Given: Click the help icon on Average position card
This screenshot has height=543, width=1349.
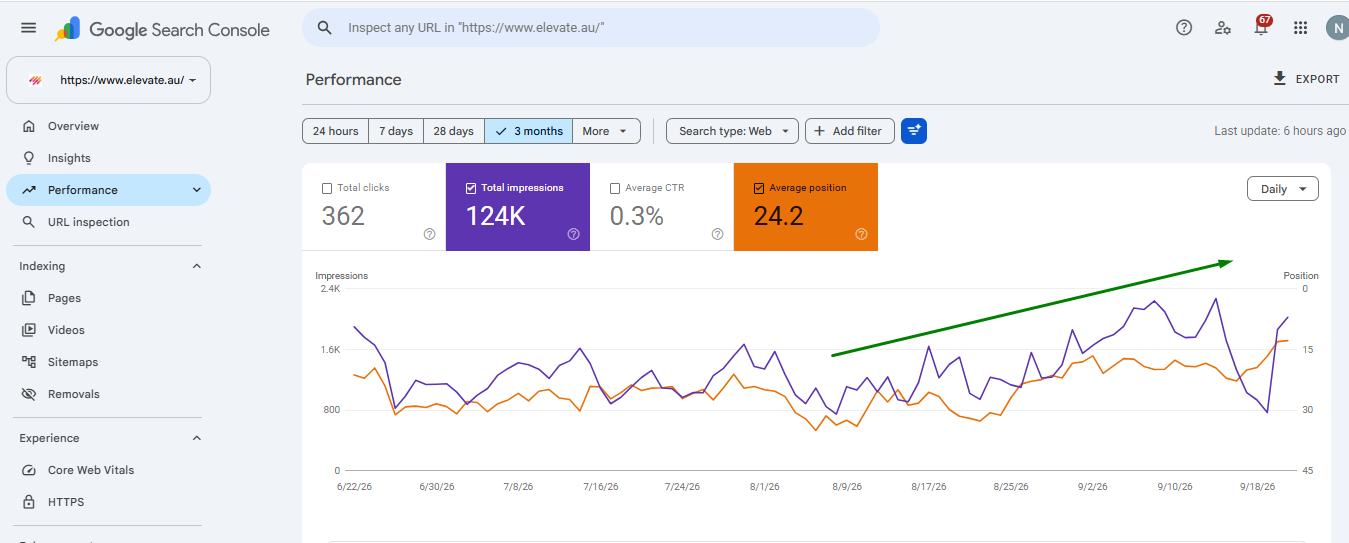Looking at the screenshot, I should coord(861,234).
